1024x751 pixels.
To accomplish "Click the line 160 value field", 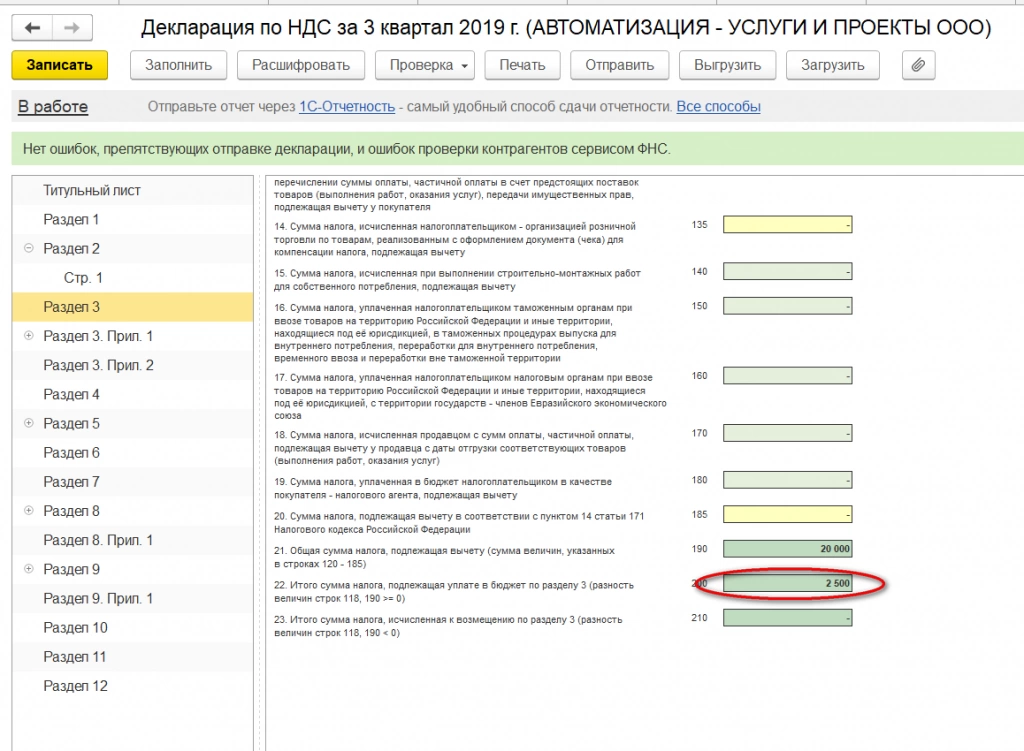I will [788, 376].
